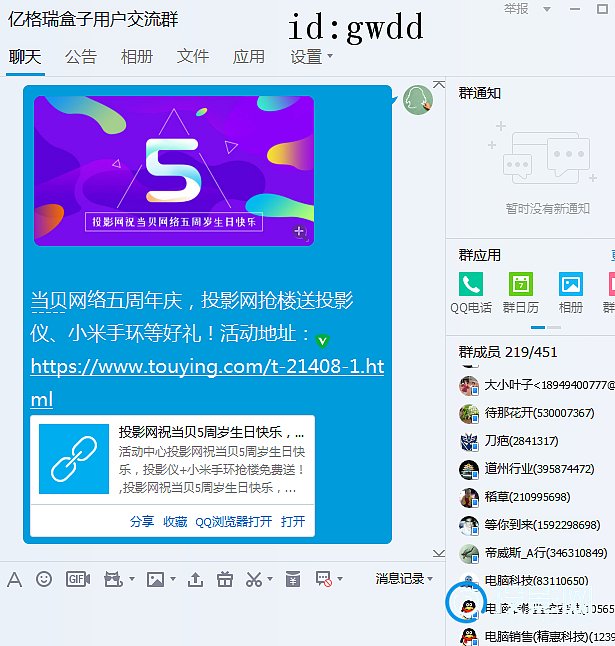The width and height of the screenshot is (615, 646).
Task: Open the font style tool (A icon)
Action: pyautogui.click(x=14, y=580)
